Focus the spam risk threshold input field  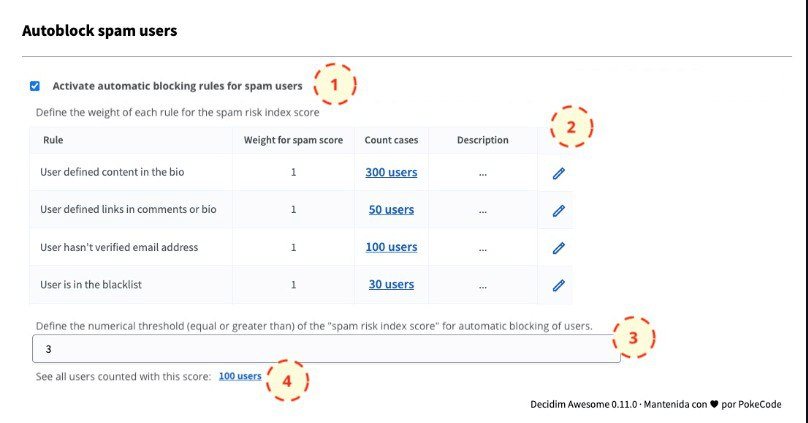tap(326, 349)
